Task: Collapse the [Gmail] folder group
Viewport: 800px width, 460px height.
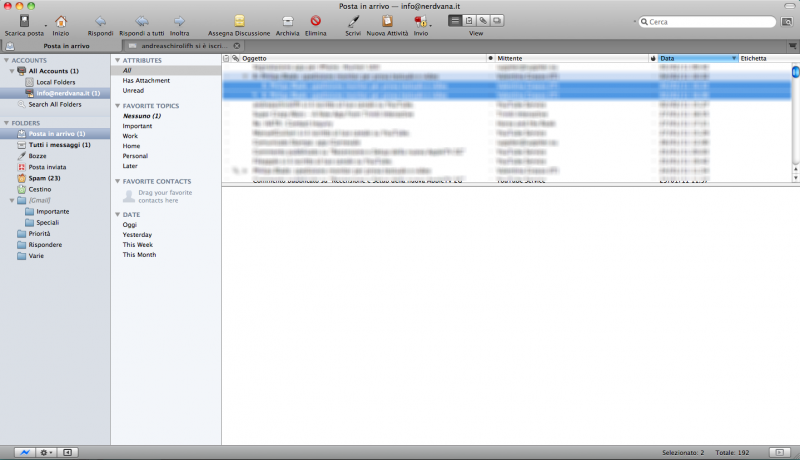Action: (10, 200)
